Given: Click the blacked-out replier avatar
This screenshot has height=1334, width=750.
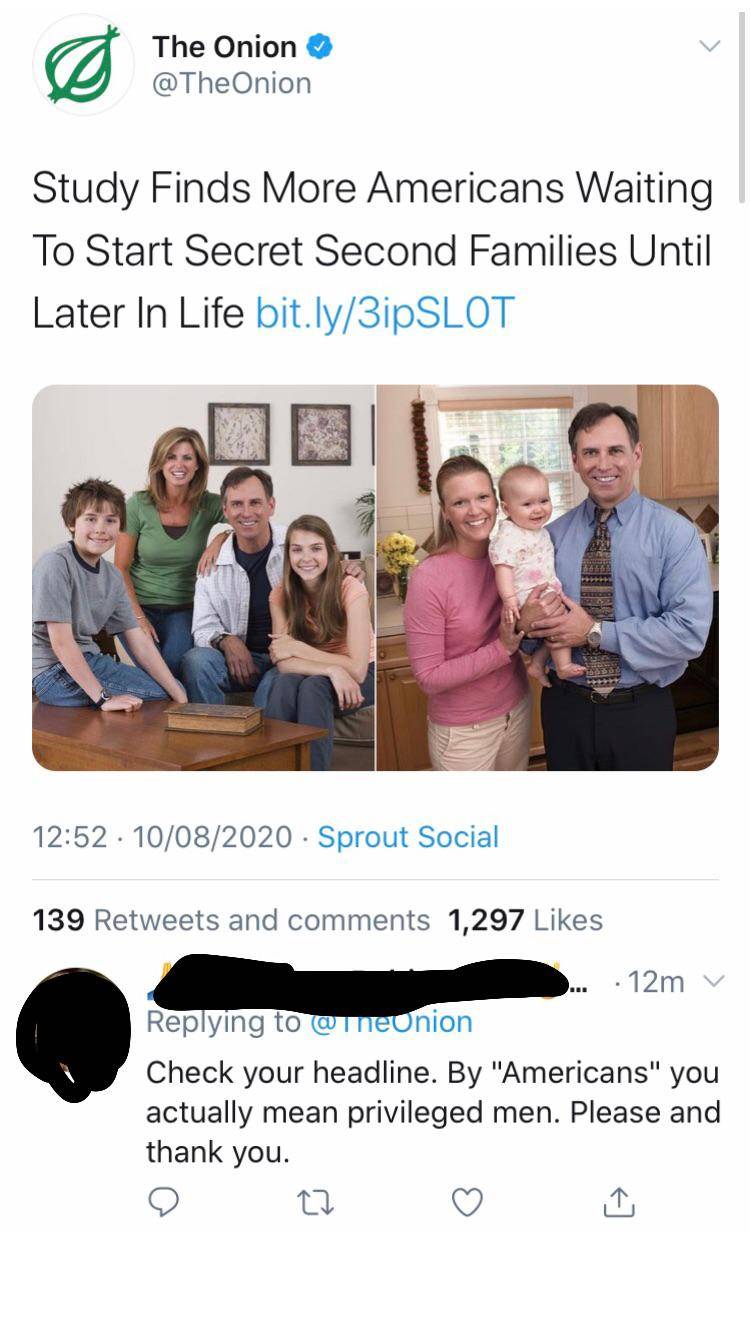Looking at the screenshot, I should pos(72,1033).
